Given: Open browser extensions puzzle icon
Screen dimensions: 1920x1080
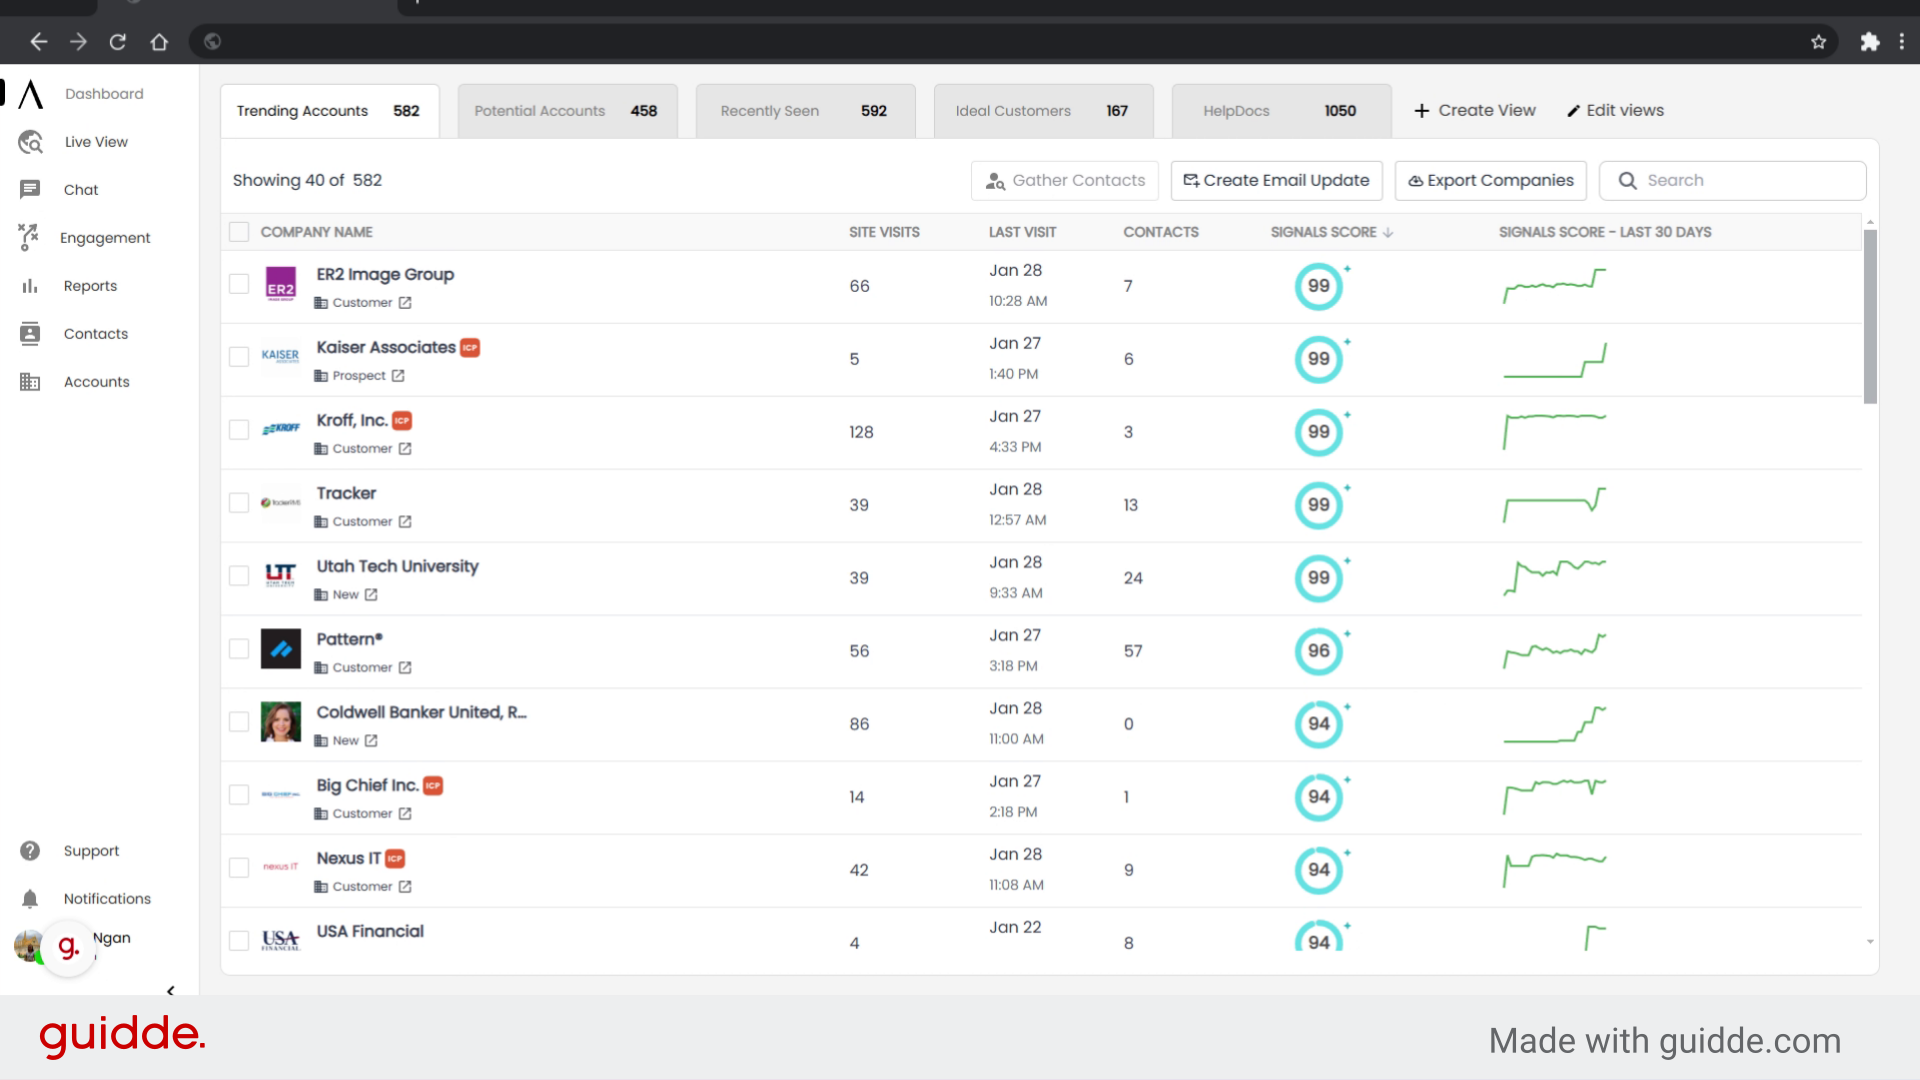Looking at the screenshot, I should [x=1869, y=42].
